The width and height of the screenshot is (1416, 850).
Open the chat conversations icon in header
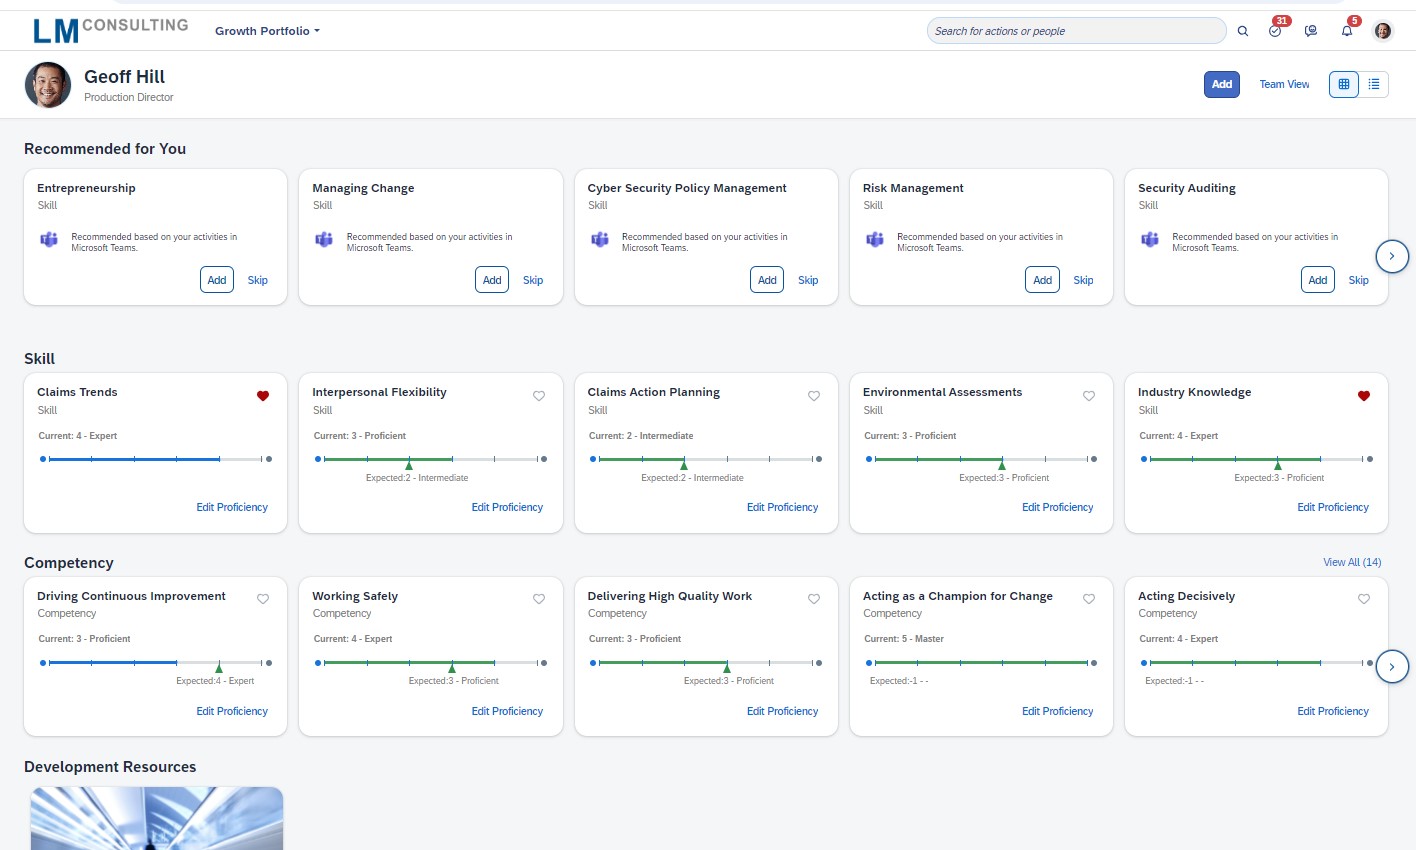coord(1311,31)
